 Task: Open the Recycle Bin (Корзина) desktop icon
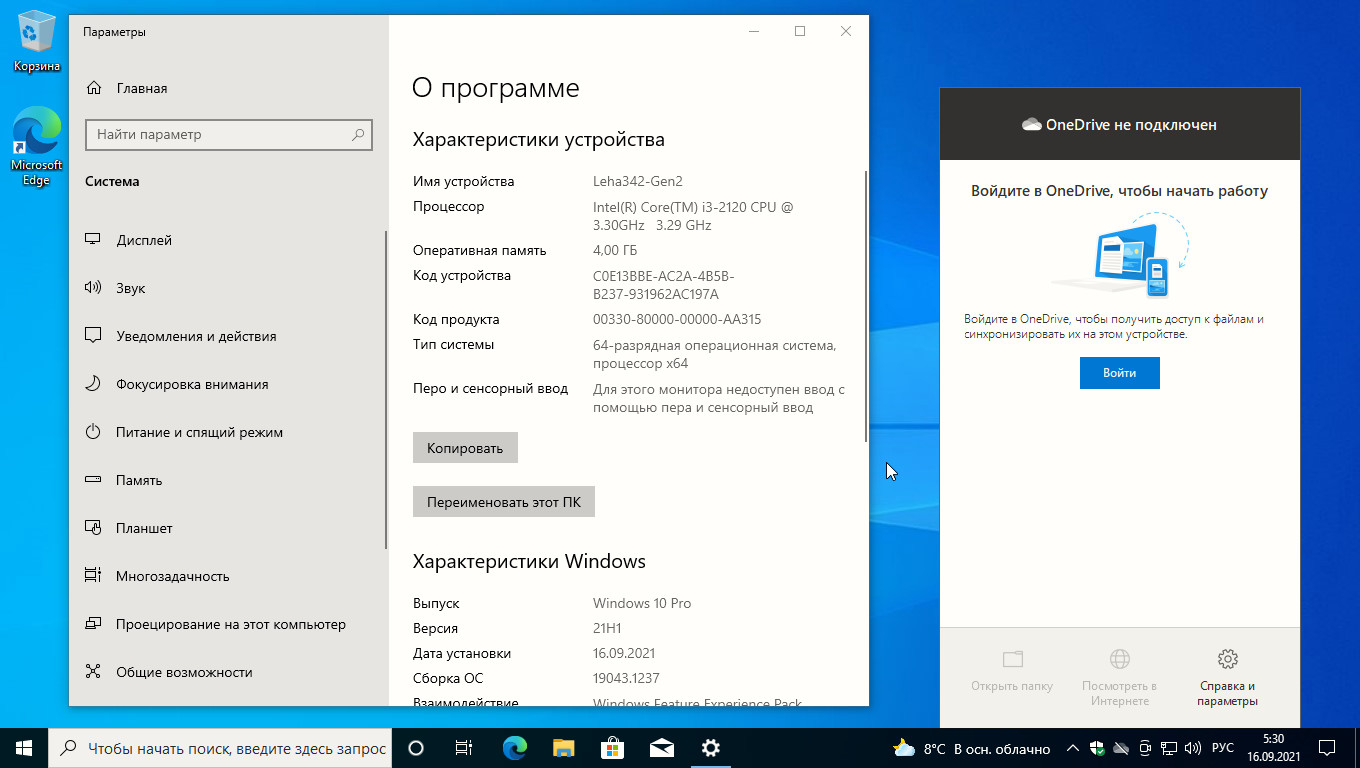click(37, 41)
